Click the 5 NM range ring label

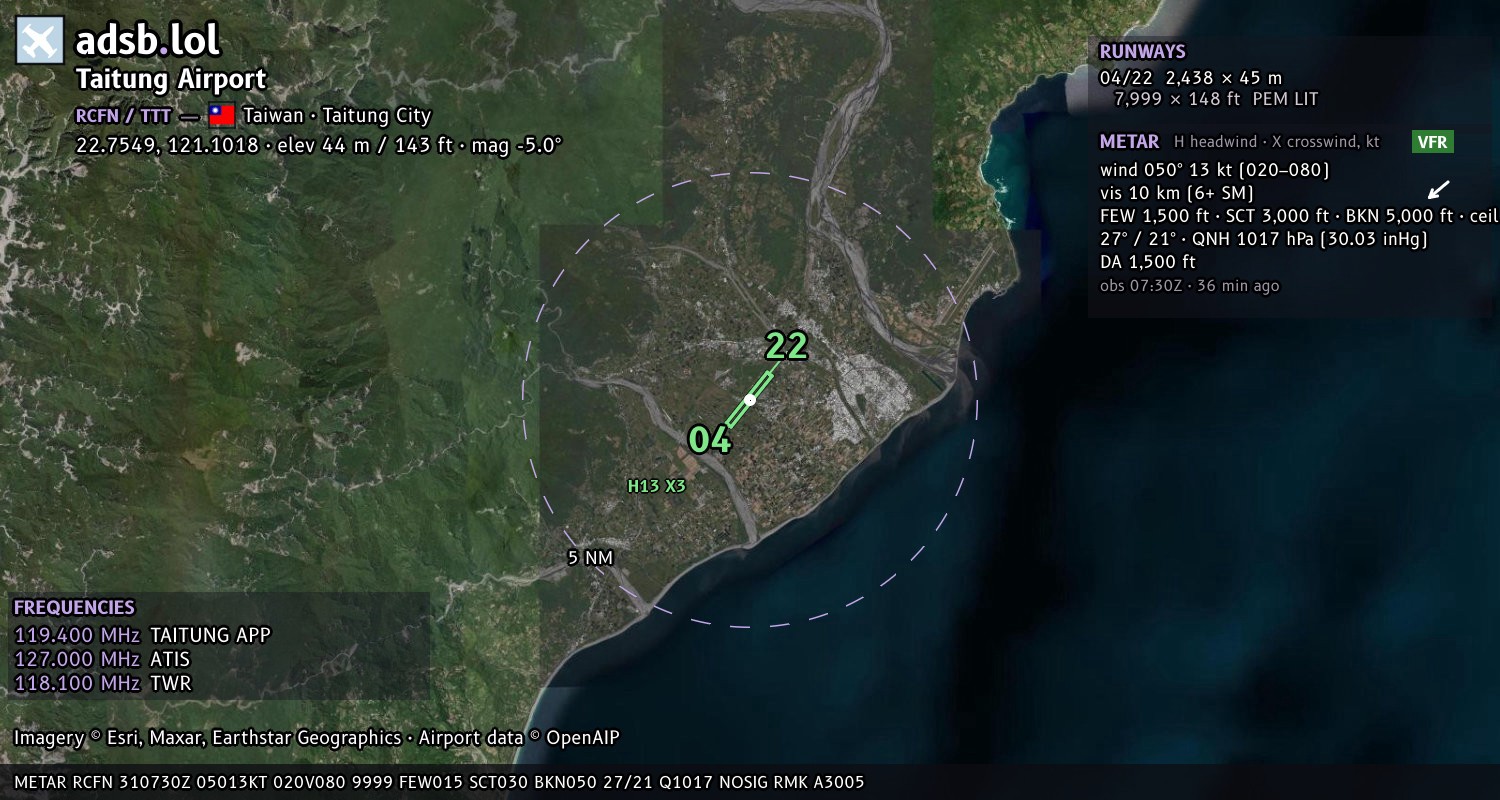pyautogui.click(x=590, y=558)
